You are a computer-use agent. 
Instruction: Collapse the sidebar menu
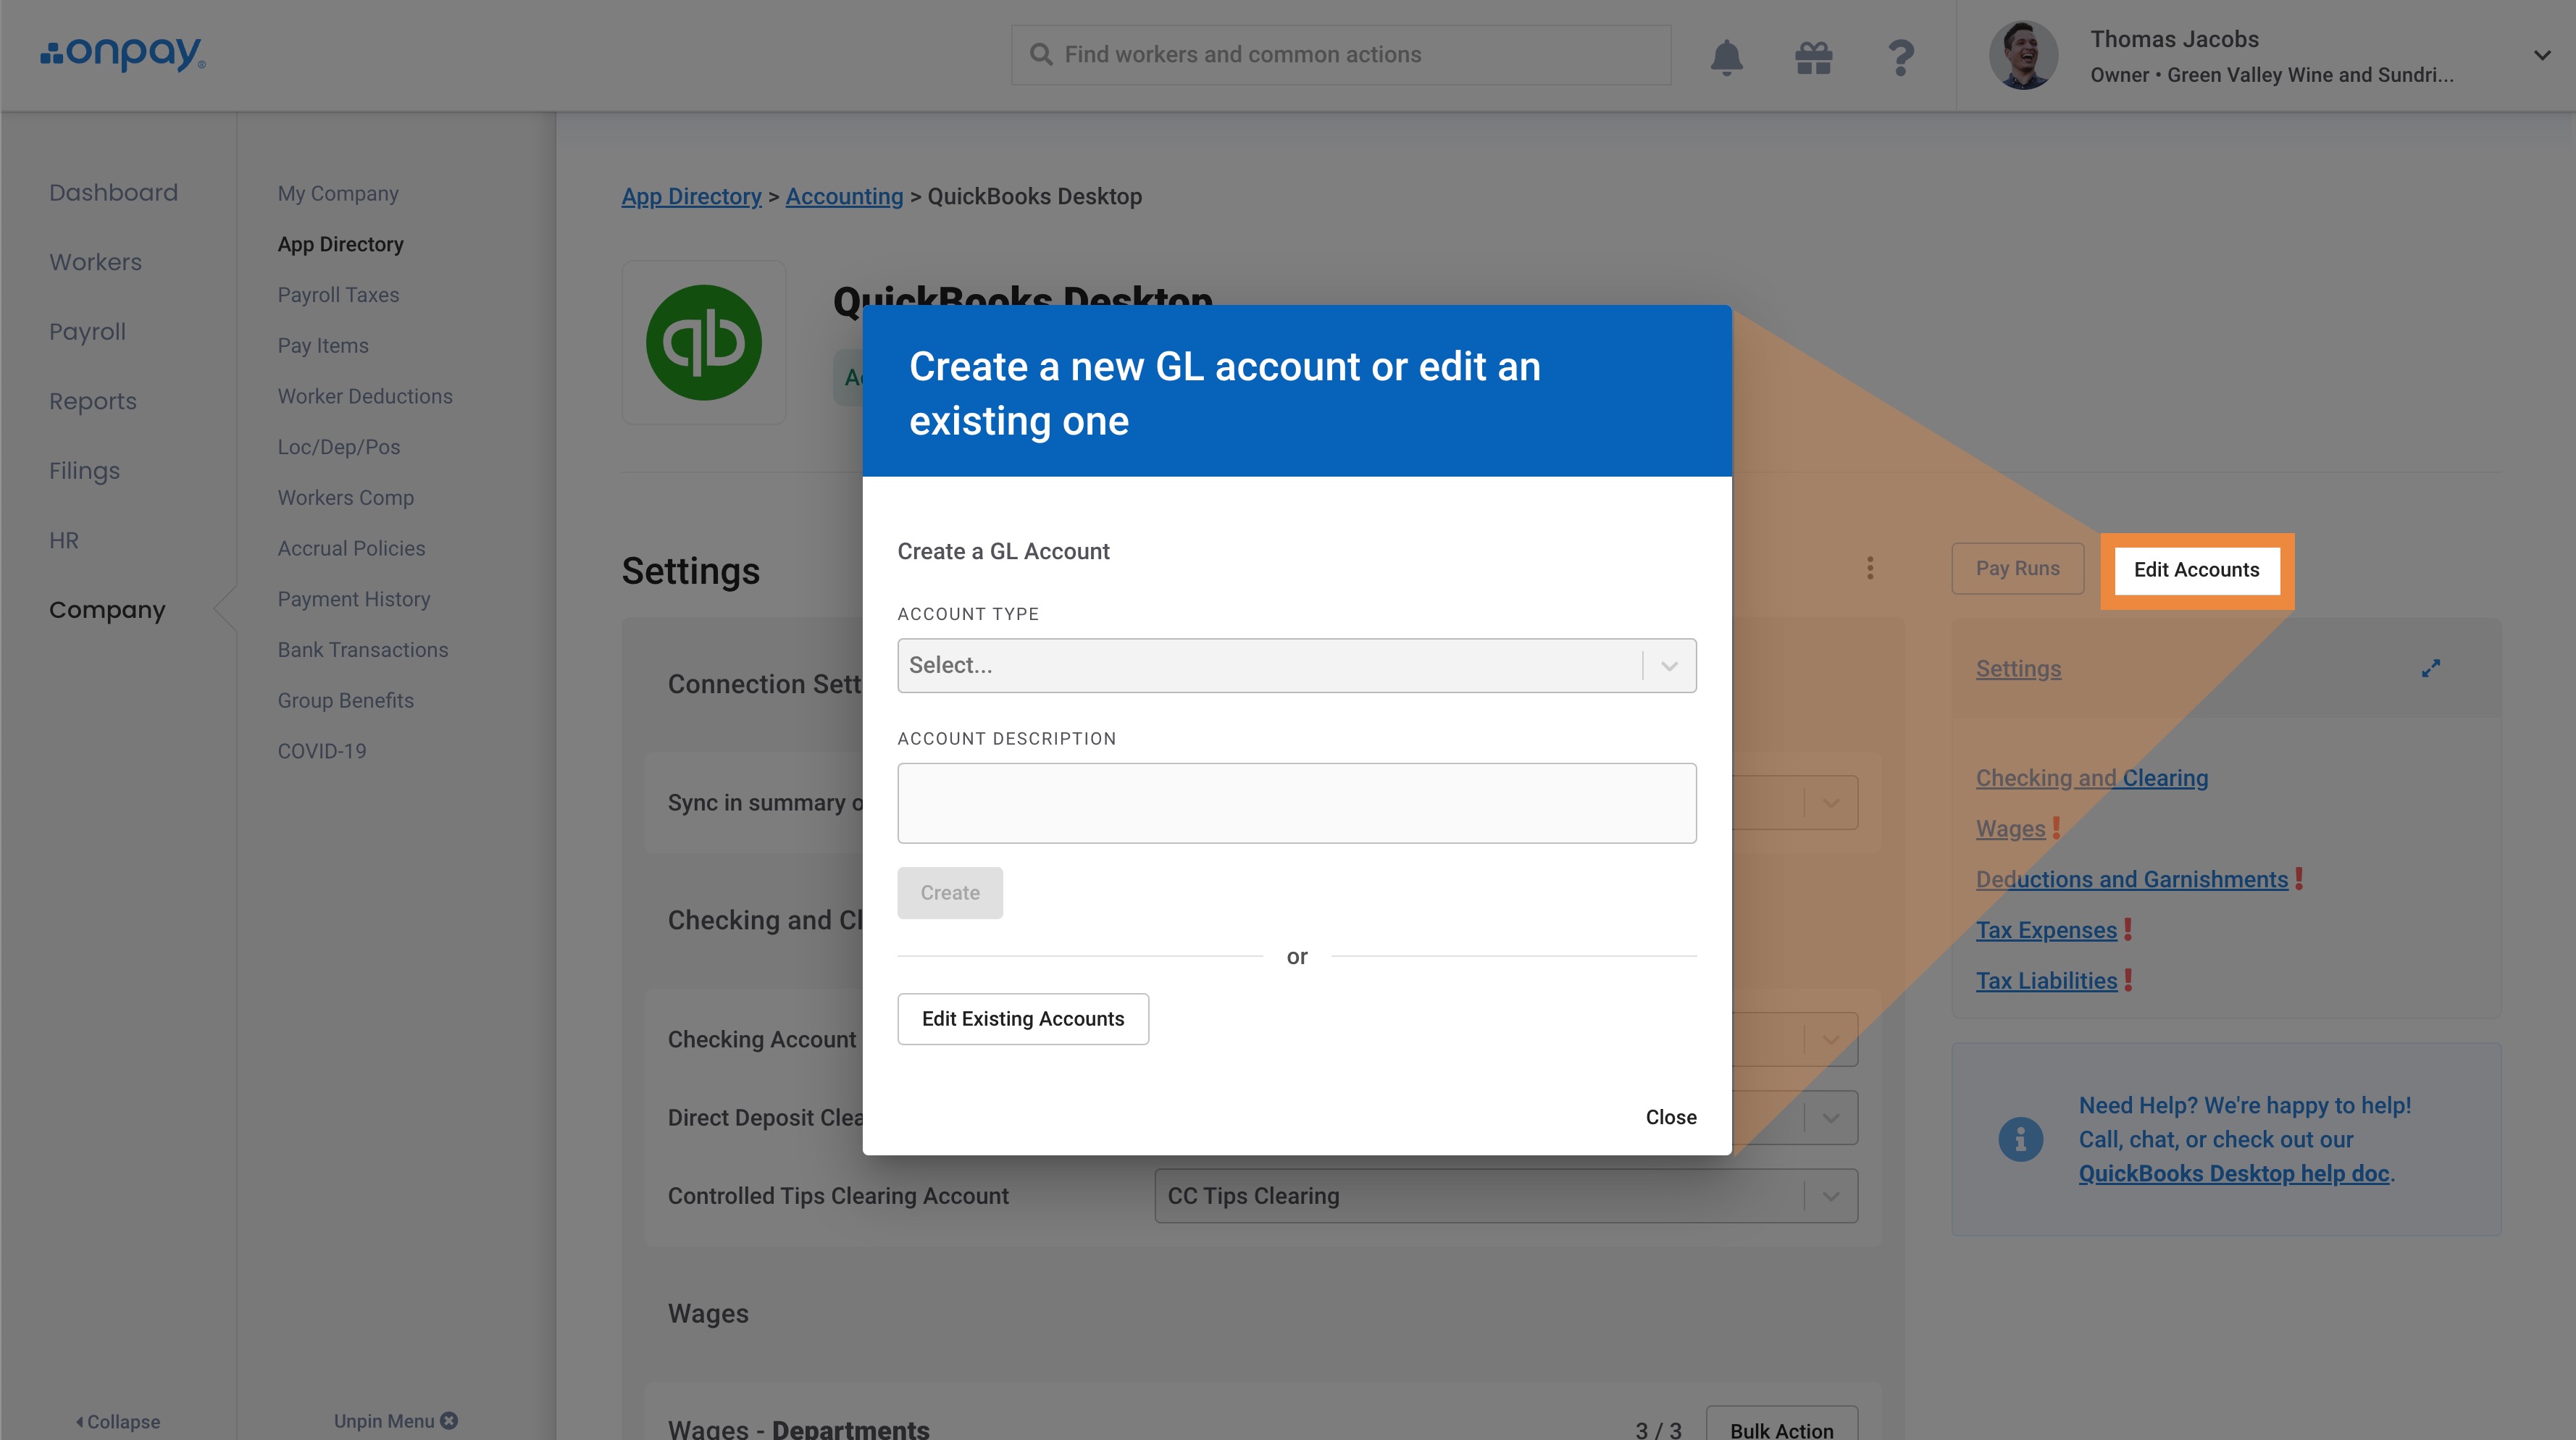pos(118,1421)
